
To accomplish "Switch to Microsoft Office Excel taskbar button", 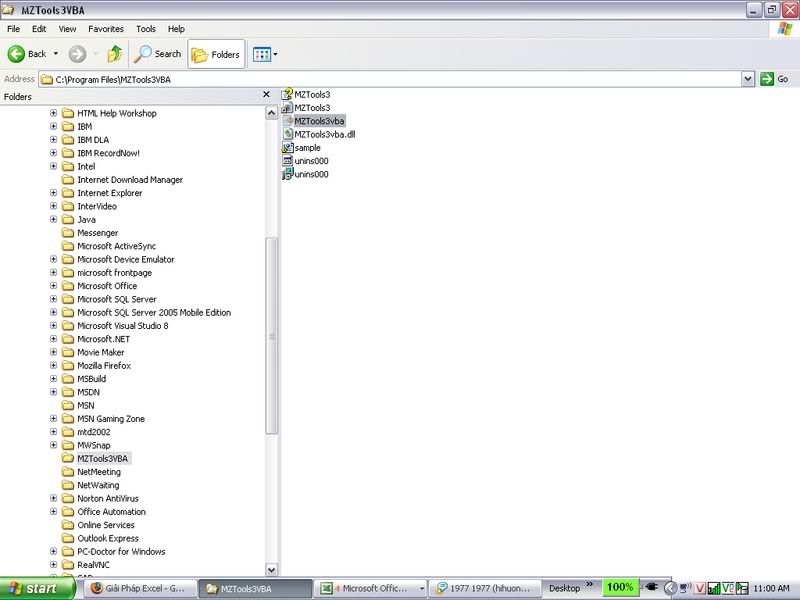I will coord(369,588).
